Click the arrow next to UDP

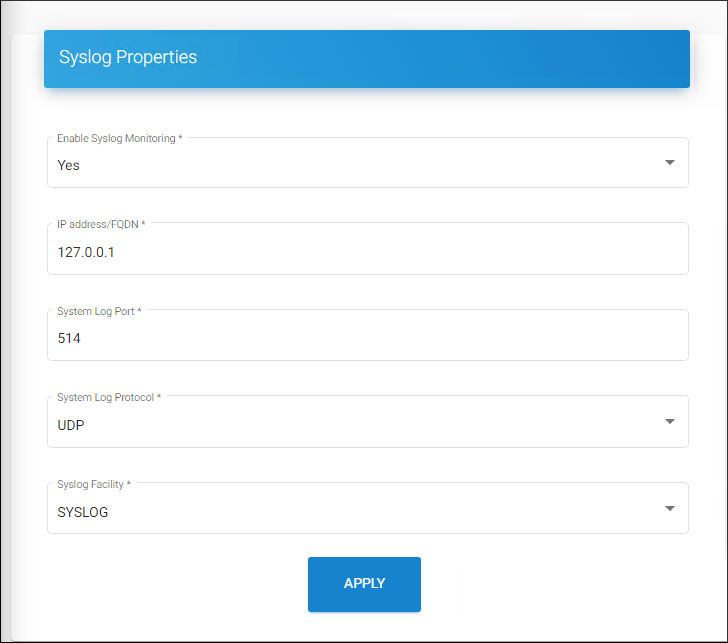[x=670, y=421]
